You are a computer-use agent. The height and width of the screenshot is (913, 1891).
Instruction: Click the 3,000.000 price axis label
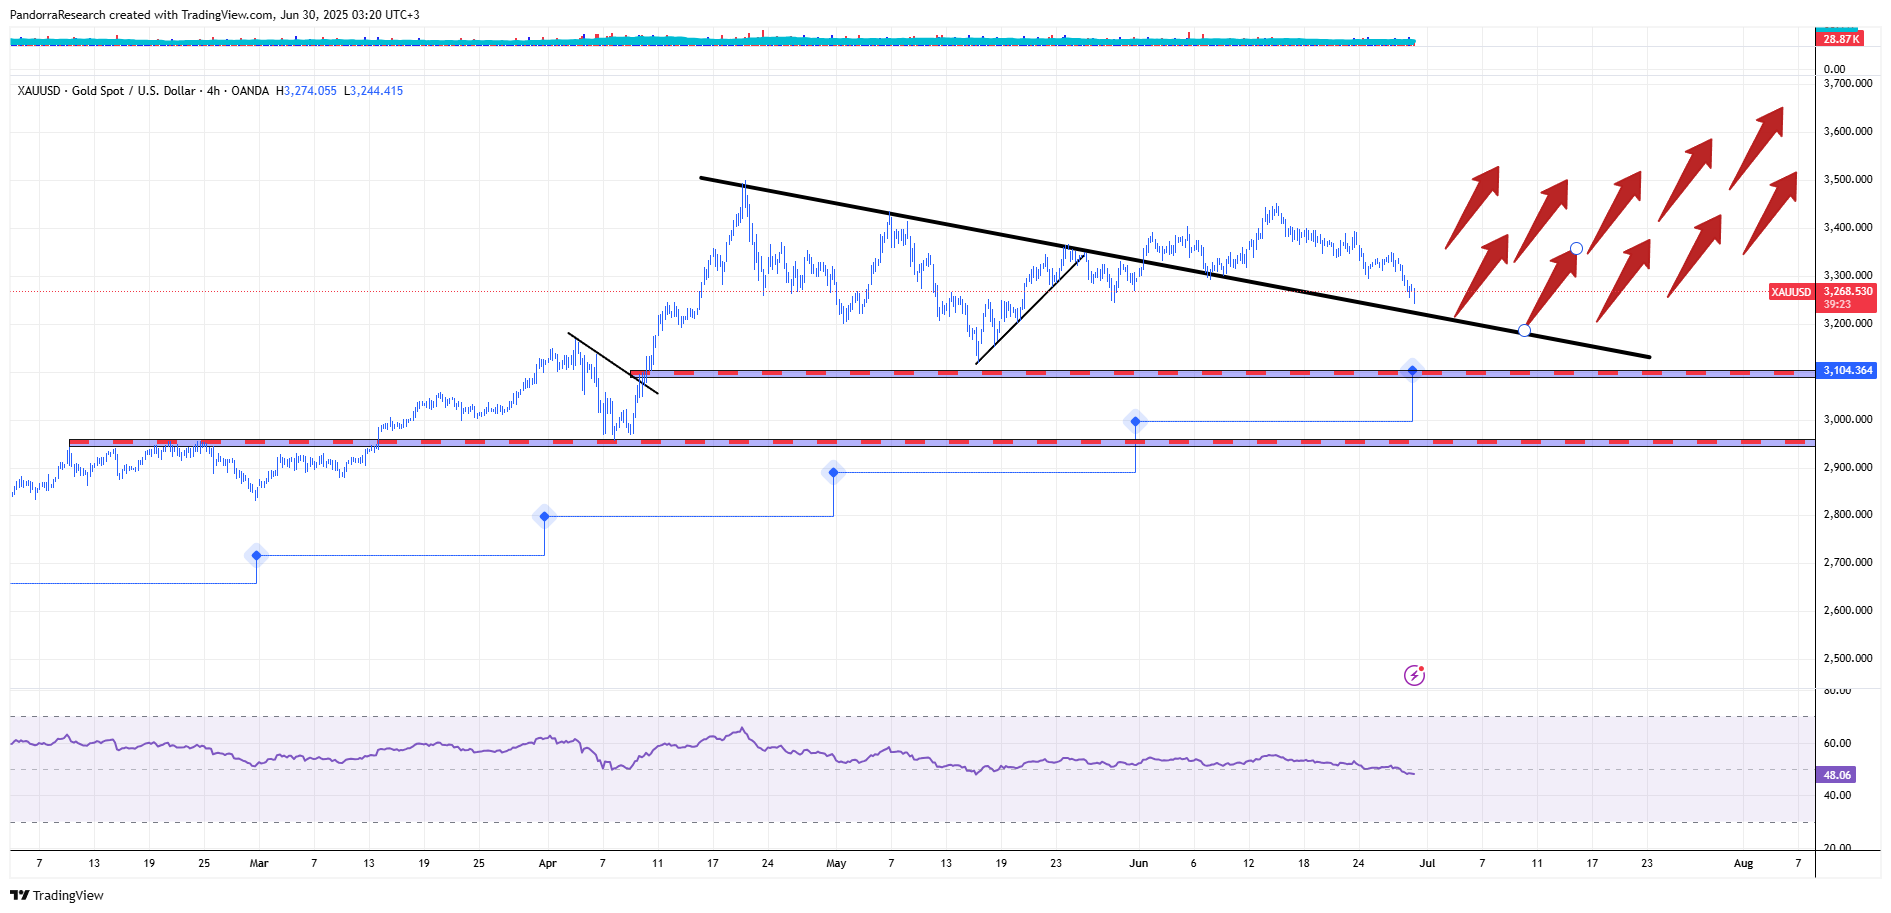[x=1848, y=419]
